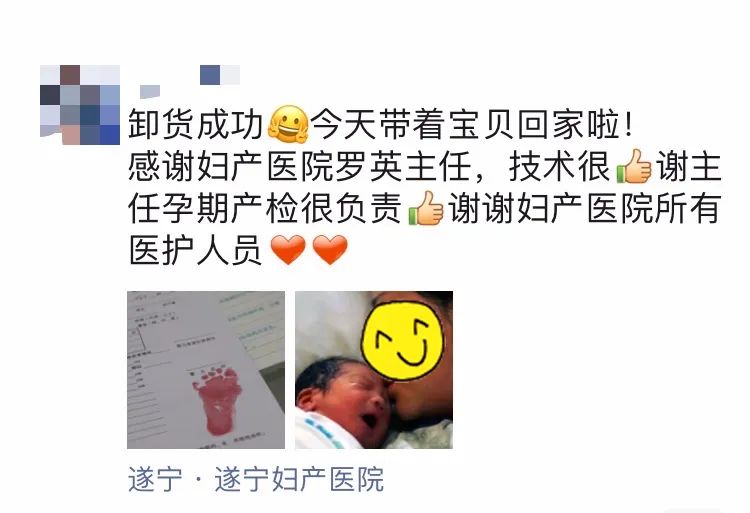
Task: Click the 任孕期产检很负责 text
Action: click(x=265, y=208)
